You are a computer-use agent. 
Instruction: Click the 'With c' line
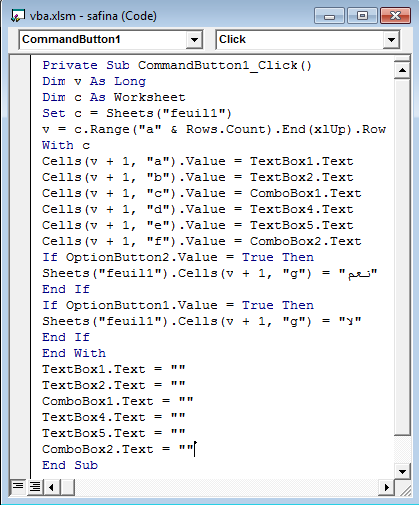coord(66,145)
